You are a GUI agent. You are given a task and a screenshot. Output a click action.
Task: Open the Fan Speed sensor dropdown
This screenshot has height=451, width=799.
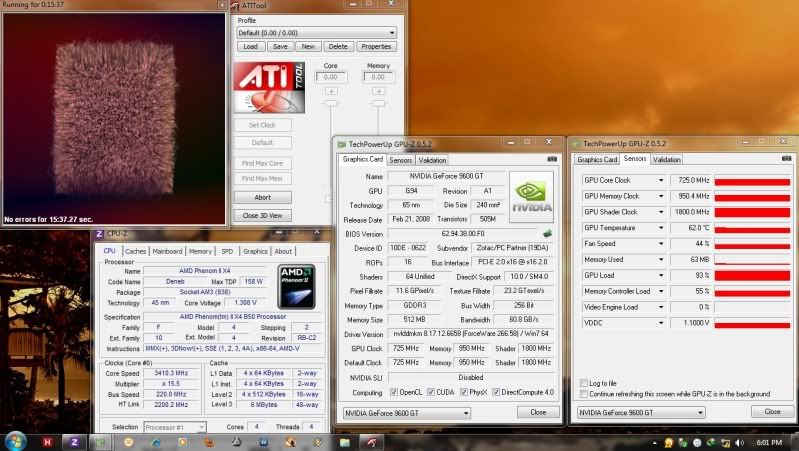pyautogui.click(x=660, y=244)
